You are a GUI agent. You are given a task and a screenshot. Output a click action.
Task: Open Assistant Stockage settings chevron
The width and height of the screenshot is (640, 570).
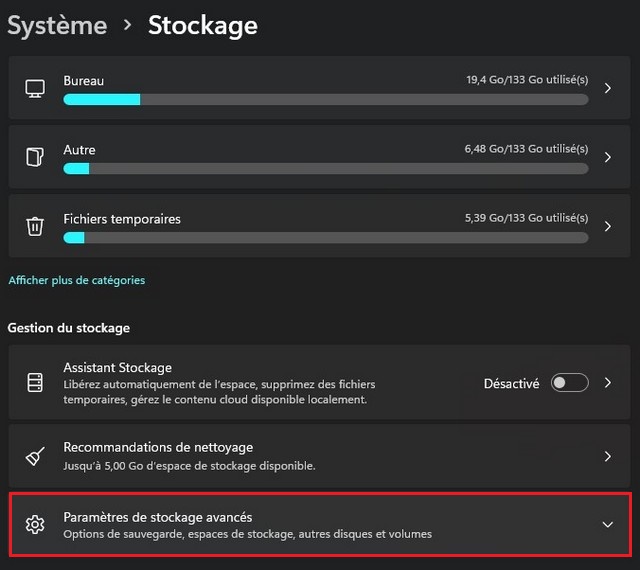[x=608, y=383]
